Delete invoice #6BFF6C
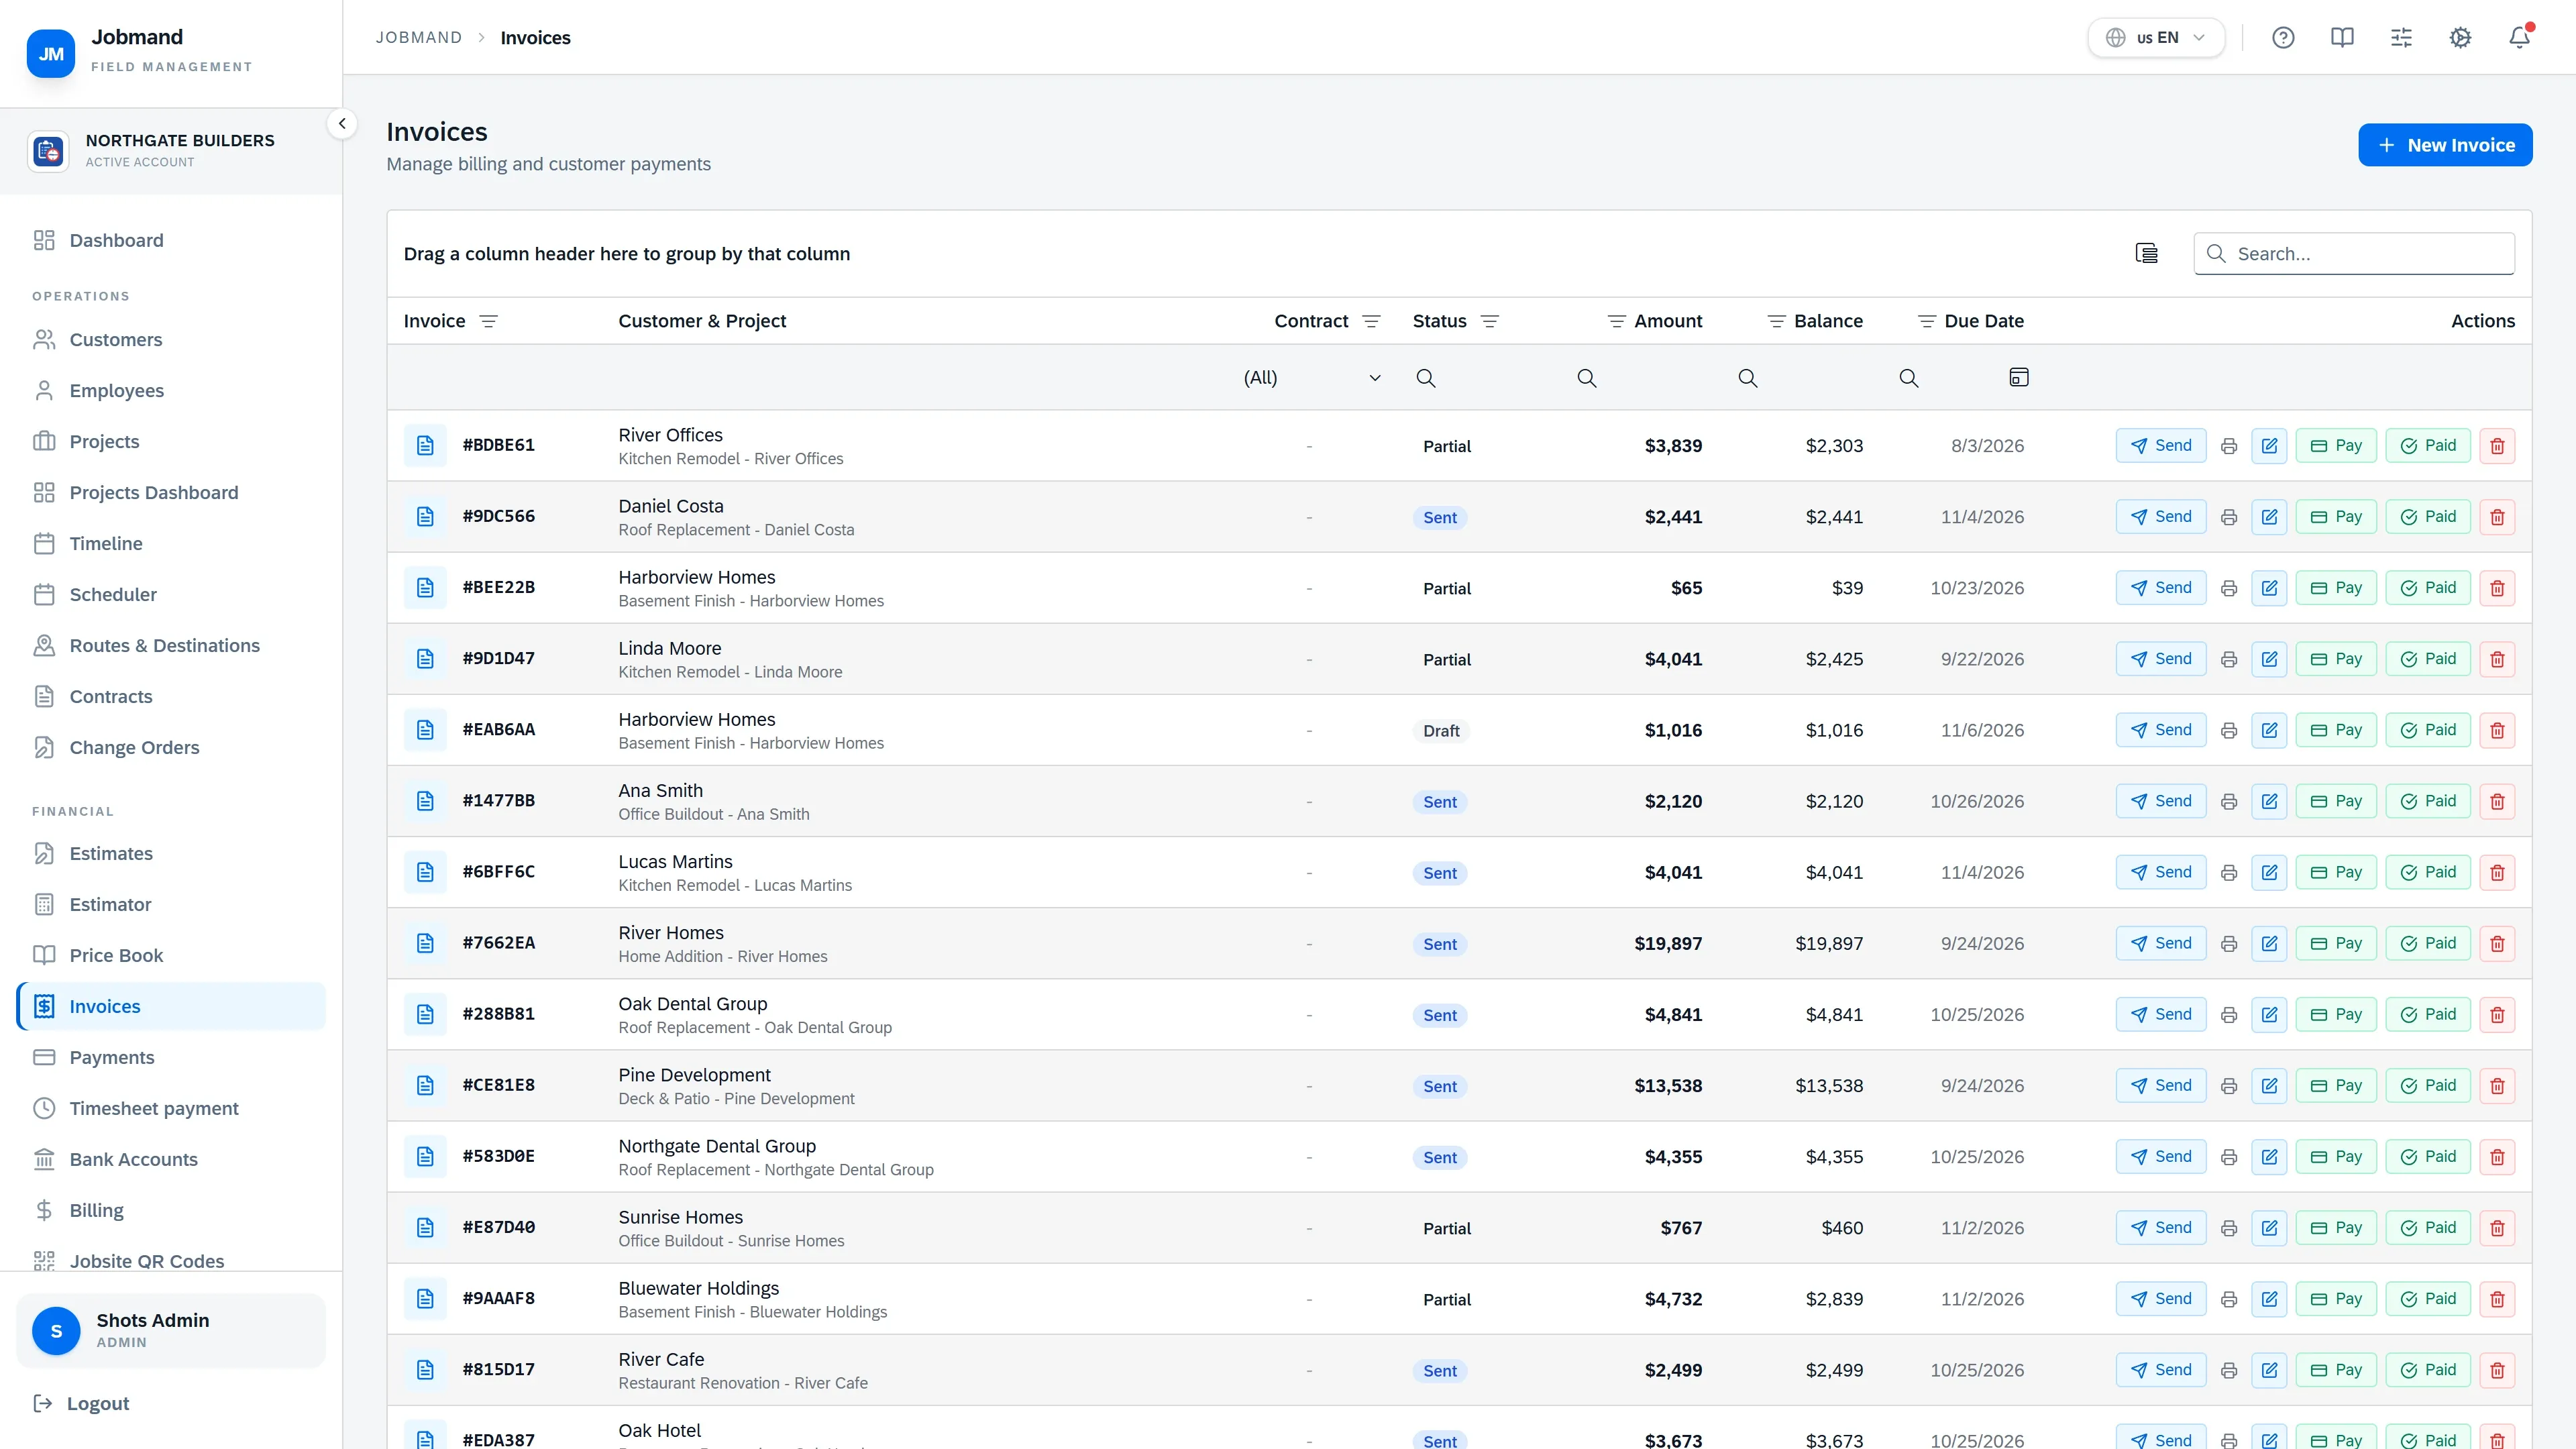The width and height of the screenshot is (2576, 1449). point(2497,872)
